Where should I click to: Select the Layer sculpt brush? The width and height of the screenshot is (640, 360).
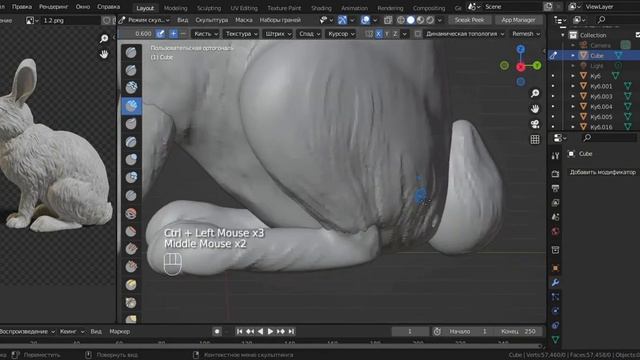tap(131, 142)
